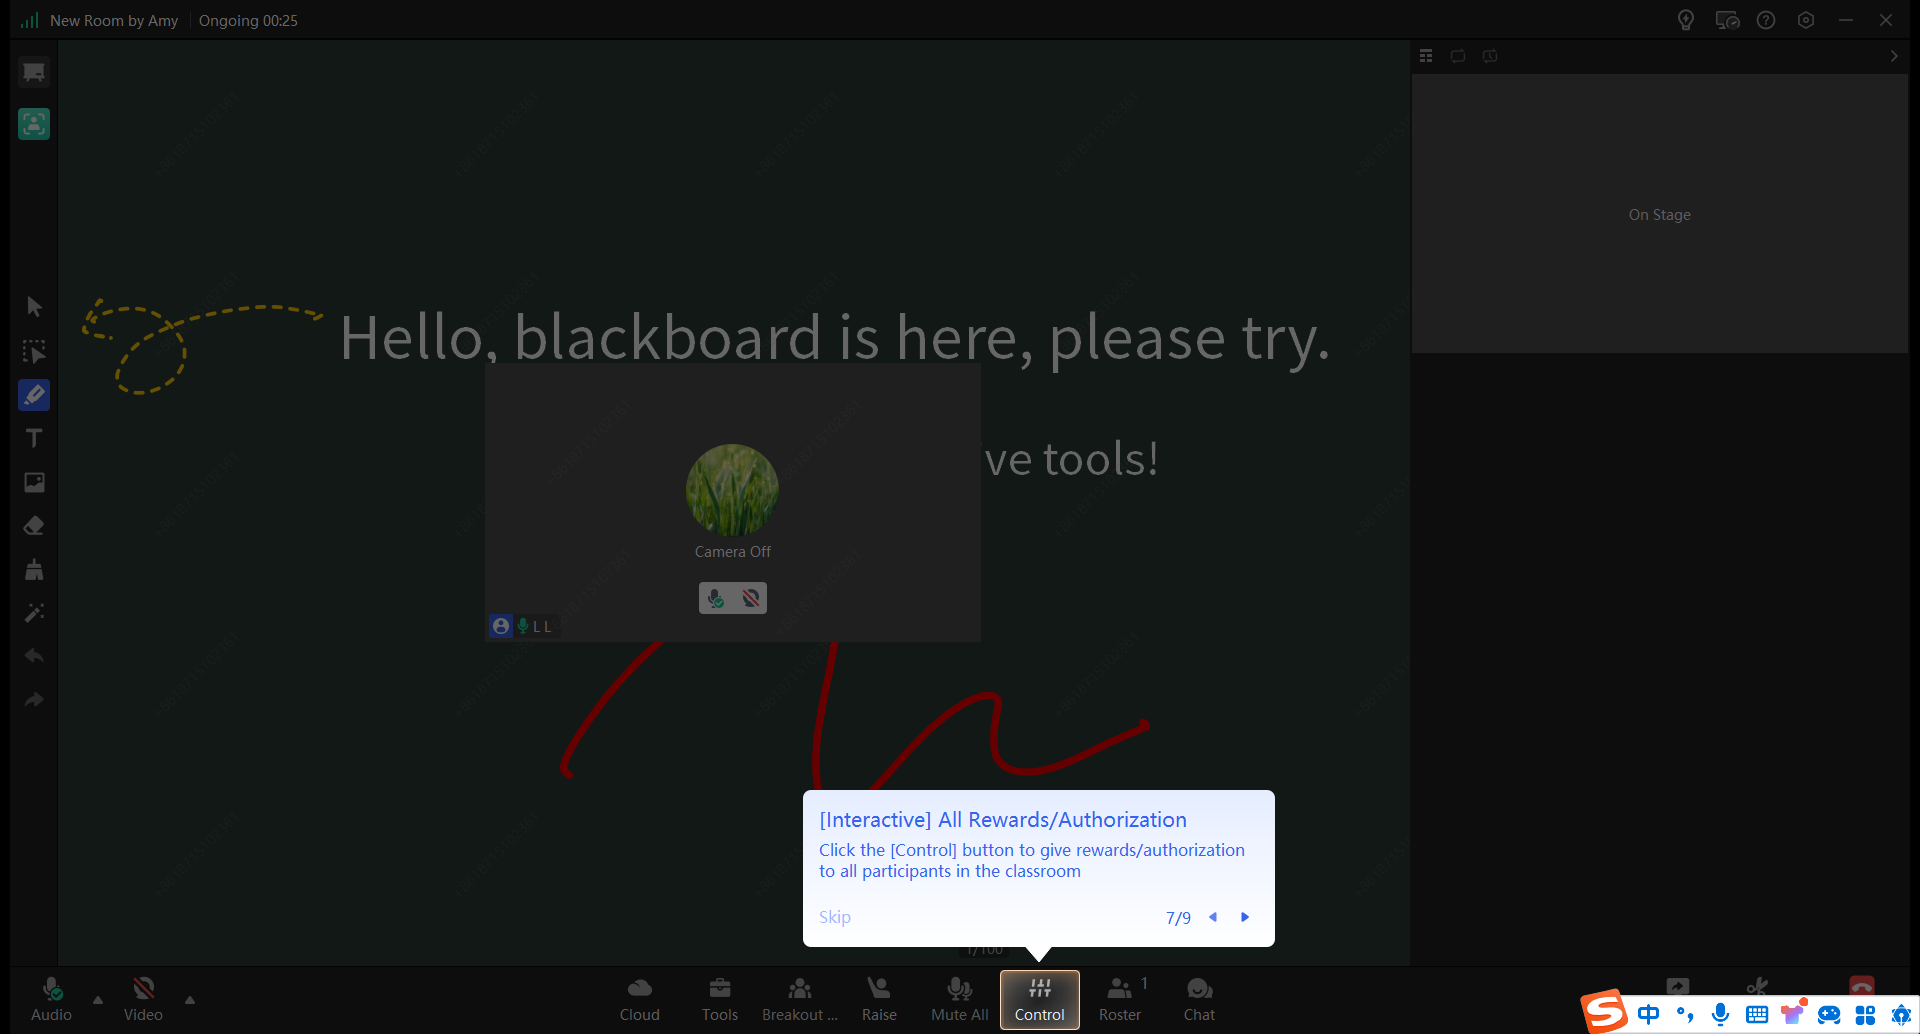Click the signal strength bars icon
The height and width of the screenshot is (1034, 1920).
tap(30, 20)
